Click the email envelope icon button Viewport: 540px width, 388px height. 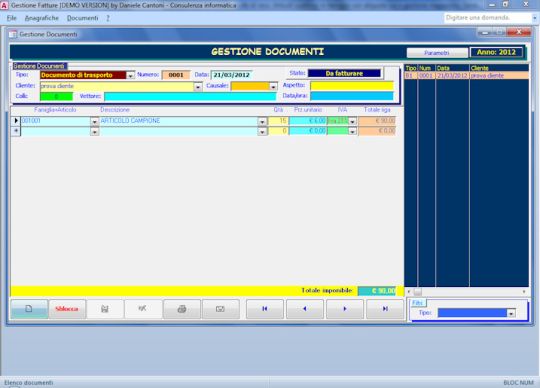click(221, 309)
